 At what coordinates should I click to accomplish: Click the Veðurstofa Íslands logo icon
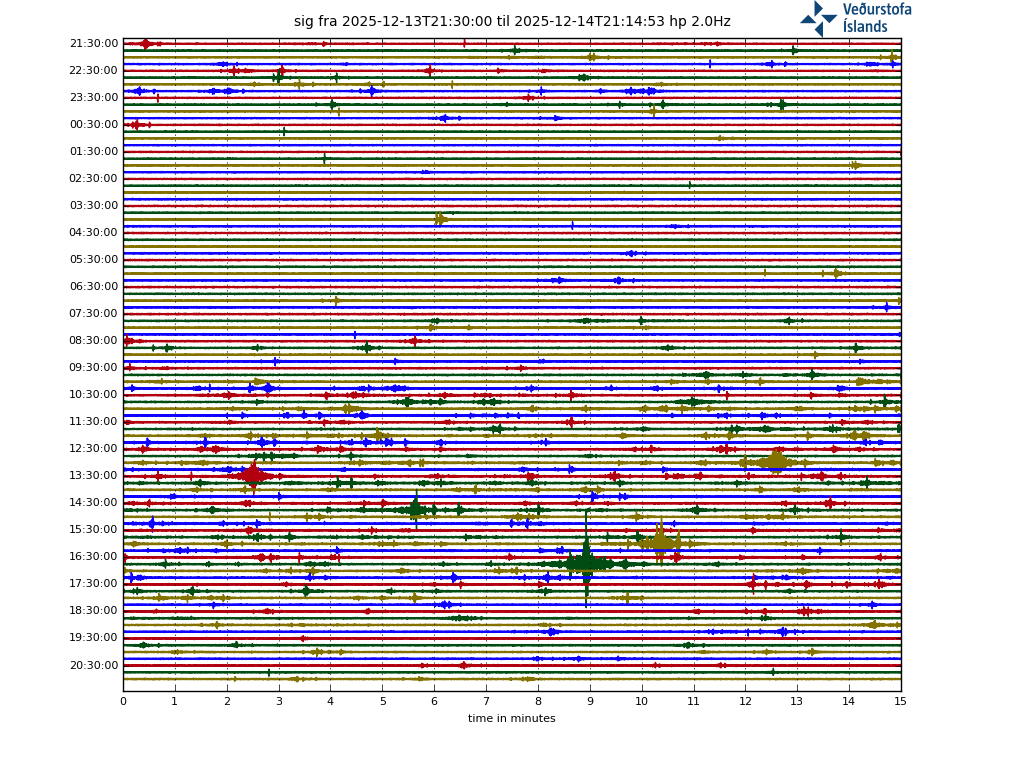pos(818,18)
